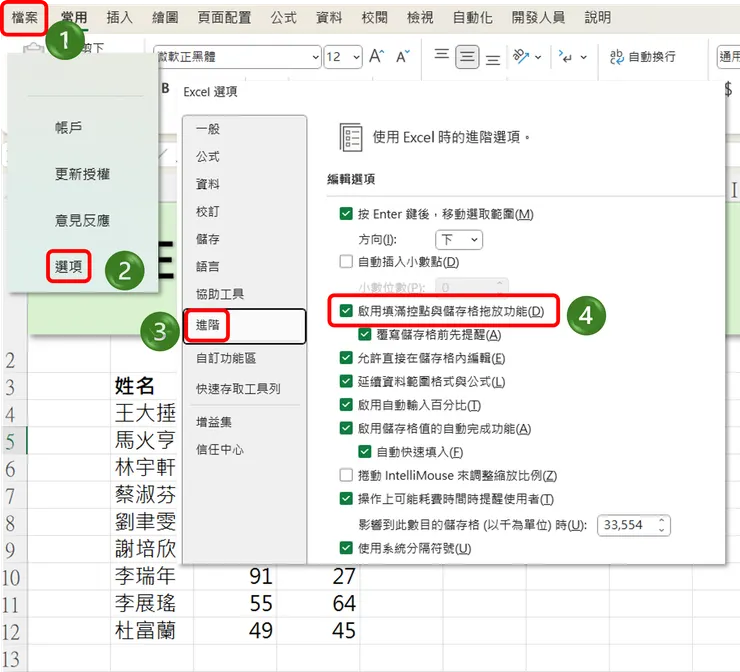Select 增益集 in Excel options sidebar

pyautogui.click(x=214, y=422)
